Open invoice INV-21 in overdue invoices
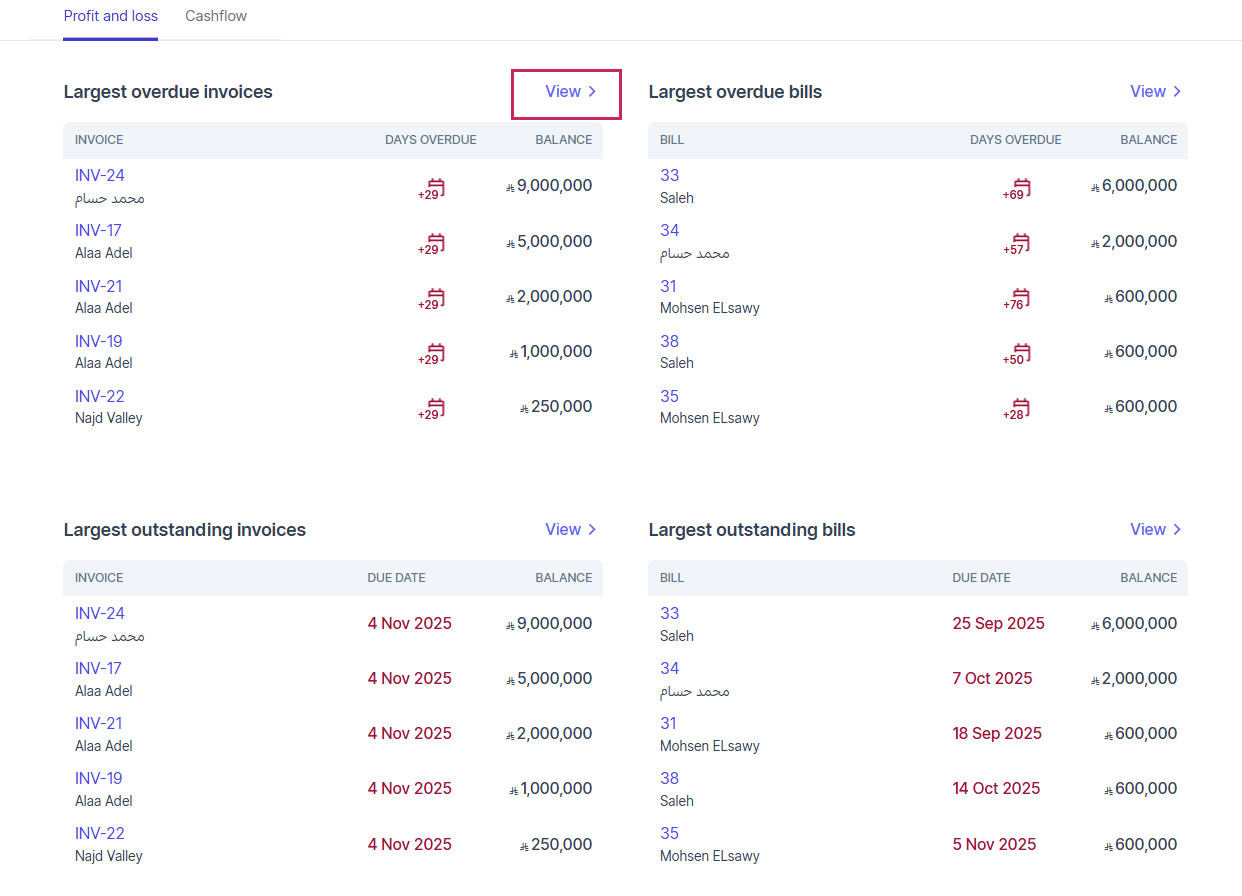 [x=99, y=286]
